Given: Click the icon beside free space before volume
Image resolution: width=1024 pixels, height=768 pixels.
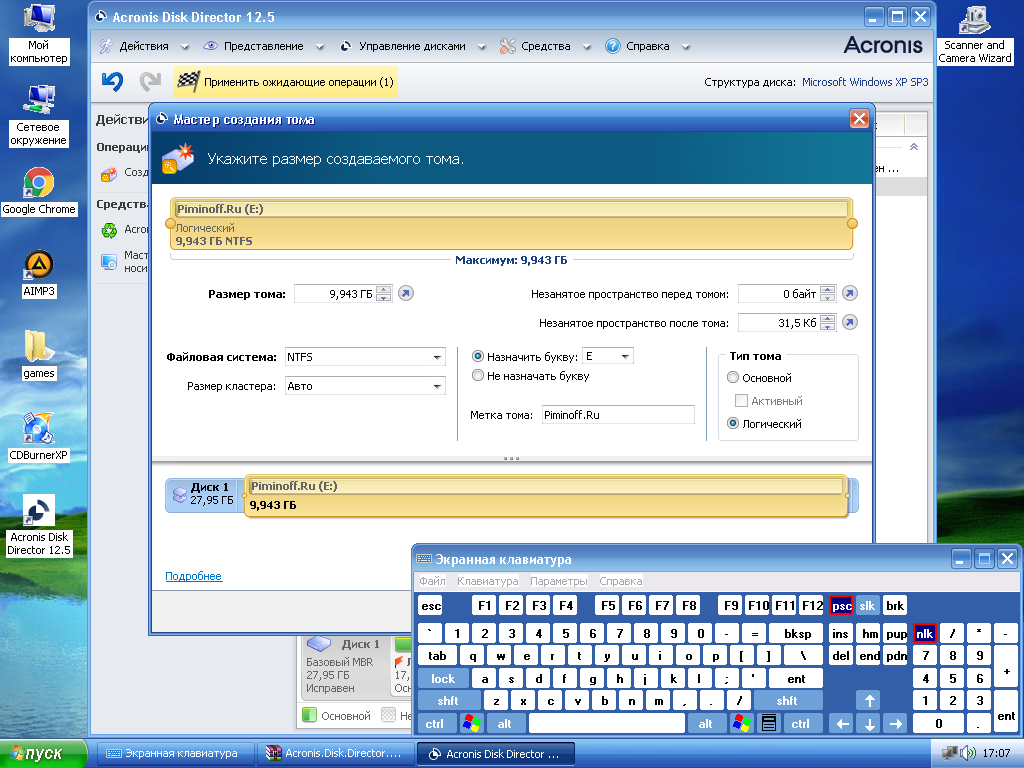Looking at the screenshot, I should coord(849,294).
